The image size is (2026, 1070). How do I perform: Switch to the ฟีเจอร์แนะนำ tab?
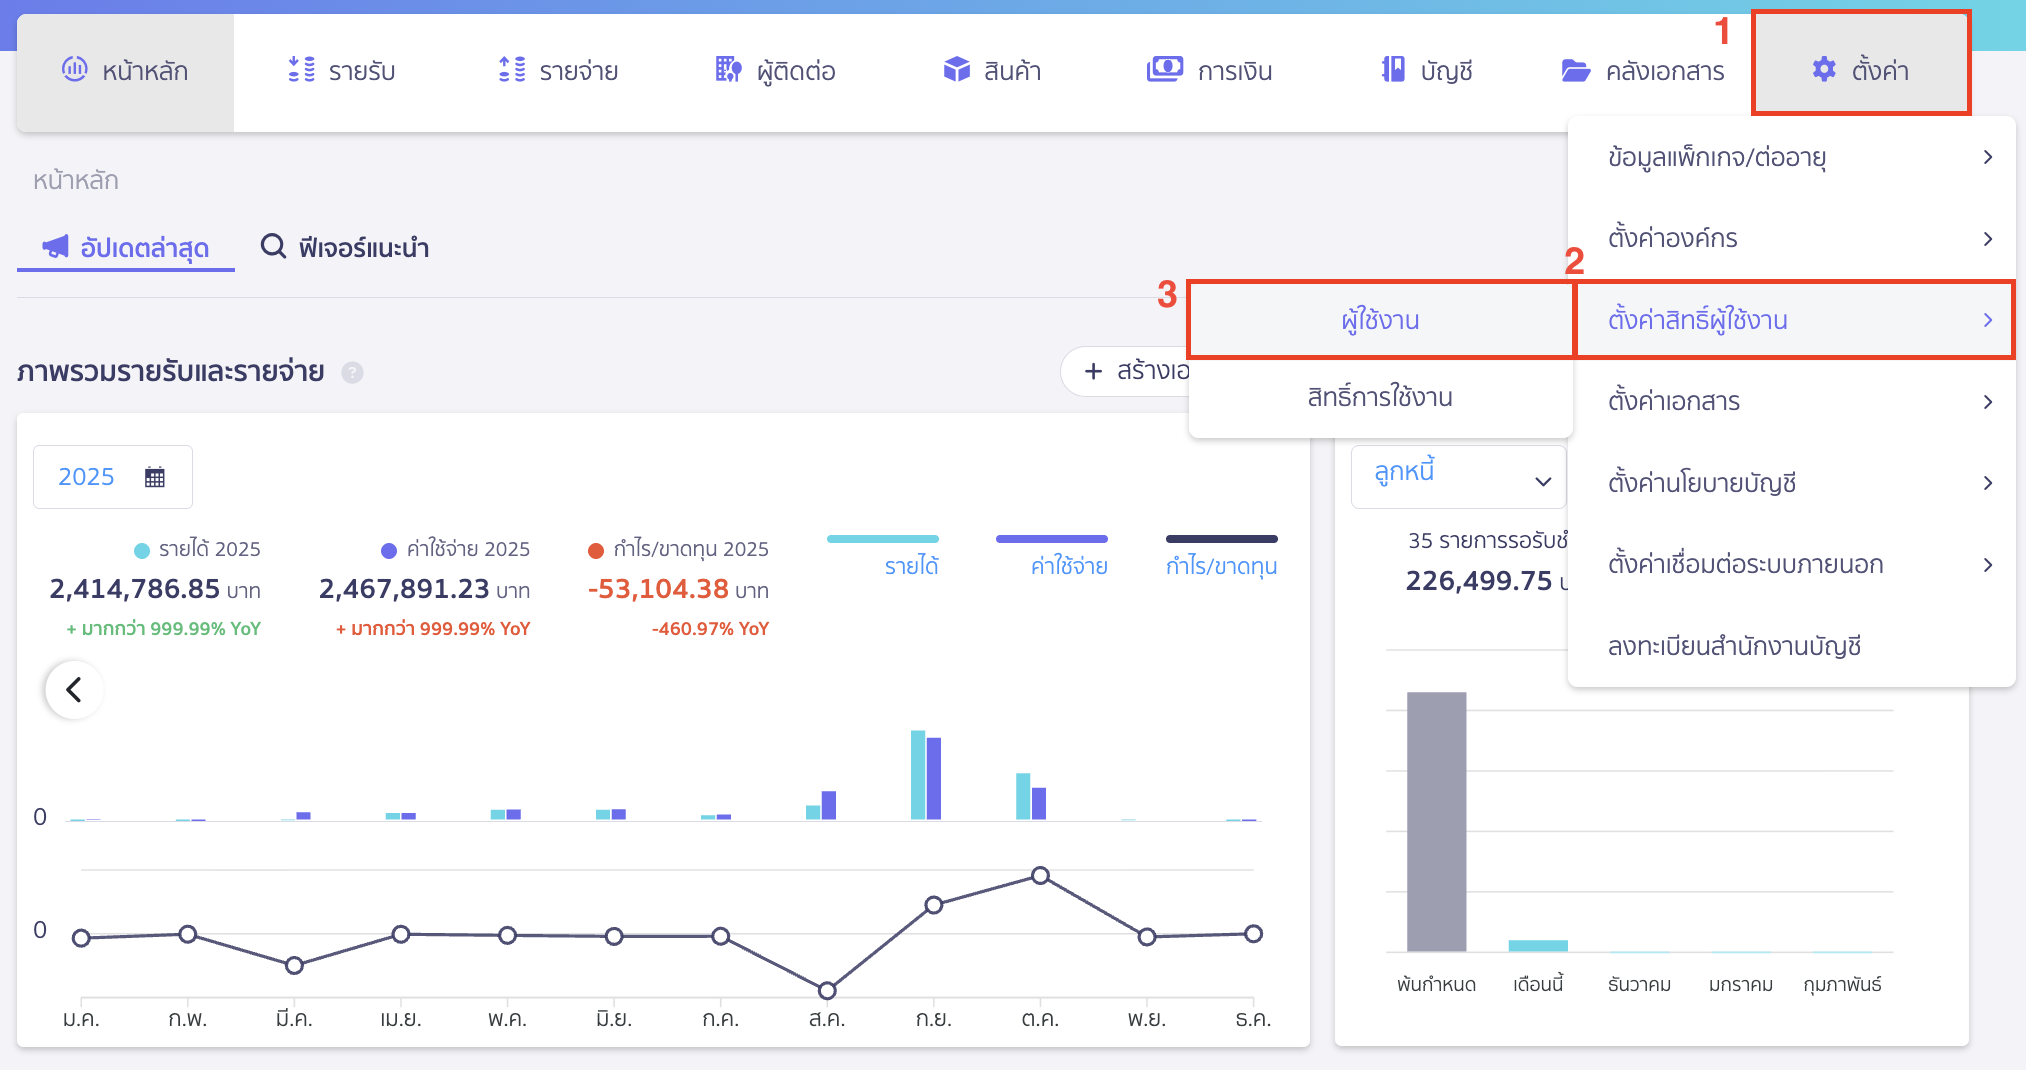click(345, 247)
